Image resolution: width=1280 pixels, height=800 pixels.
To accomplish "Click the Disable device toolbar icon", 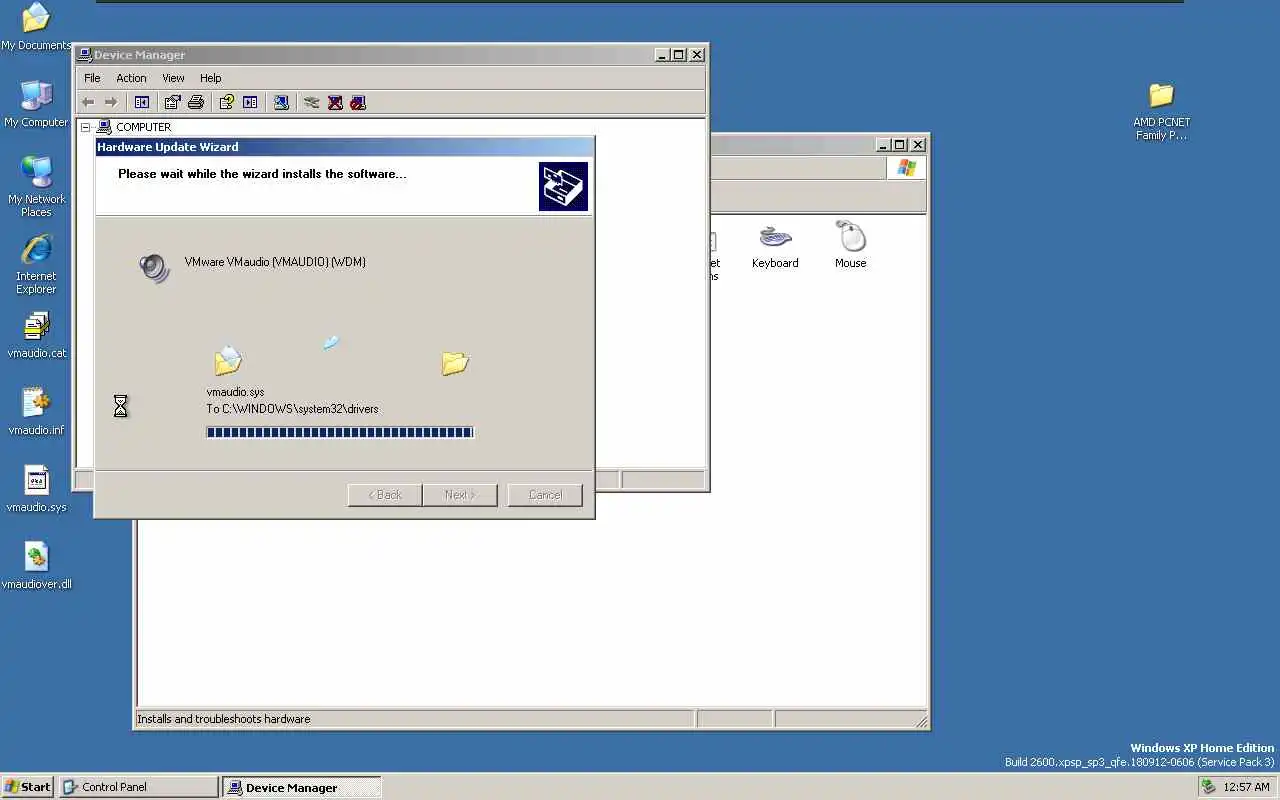I will [x=358, y=102].
